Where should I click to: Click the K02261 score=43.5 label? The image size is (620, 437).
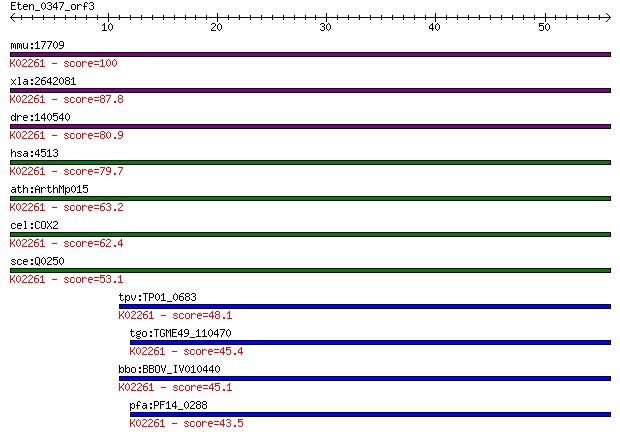tap(186, 423)
